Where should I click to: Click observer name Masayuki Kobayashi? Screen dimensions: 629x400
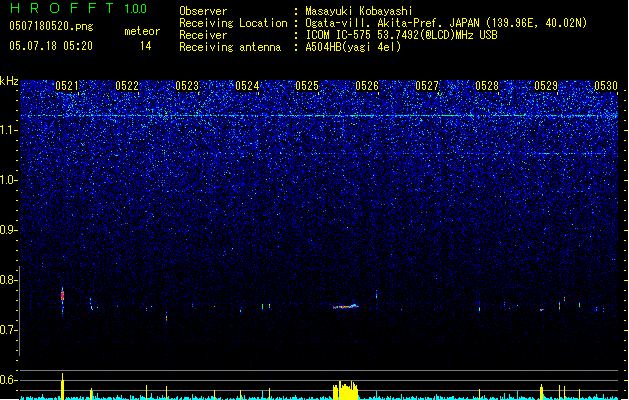pyautogui.click(x=359, y=11)
